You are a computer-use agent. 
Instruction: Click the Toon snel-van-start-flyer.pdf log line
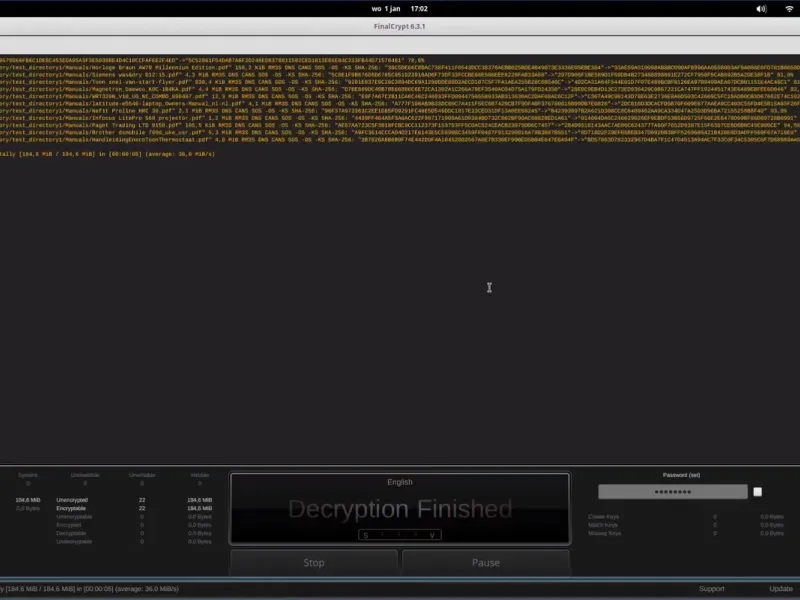(400, 82)
